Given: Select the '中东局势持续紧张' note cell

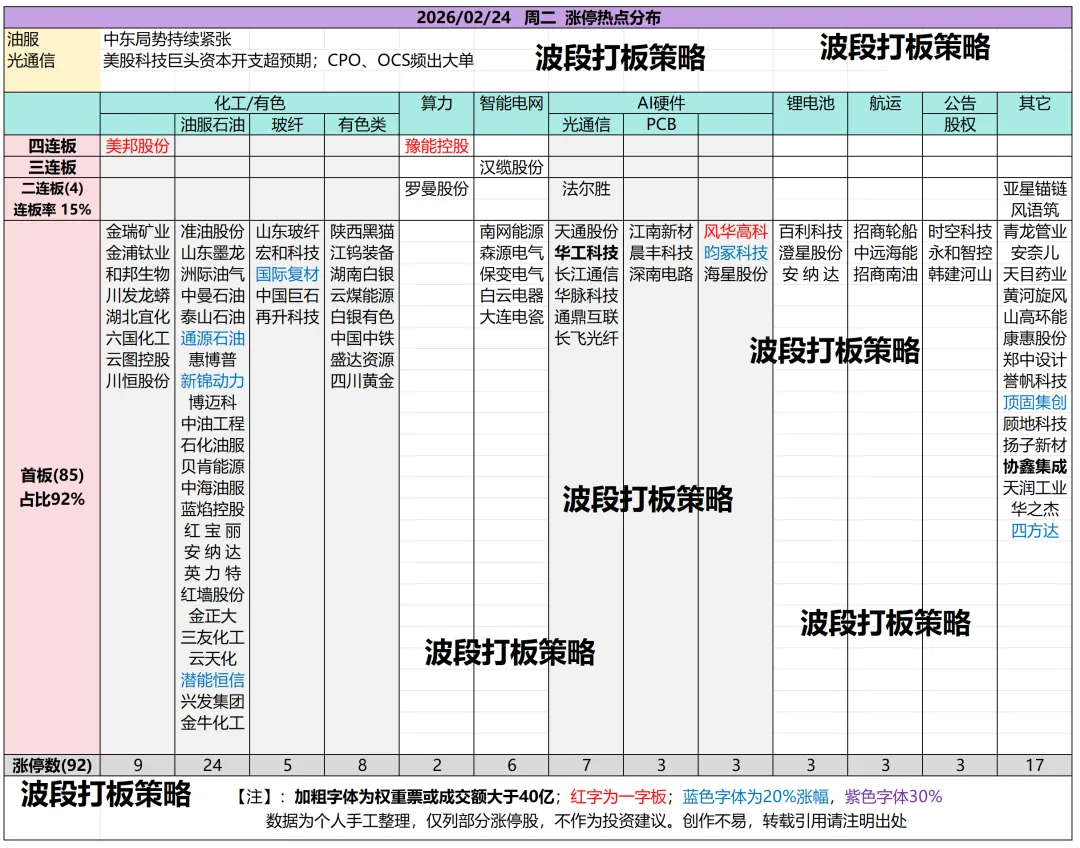Looking at the screenshot, I should point(167,39).
